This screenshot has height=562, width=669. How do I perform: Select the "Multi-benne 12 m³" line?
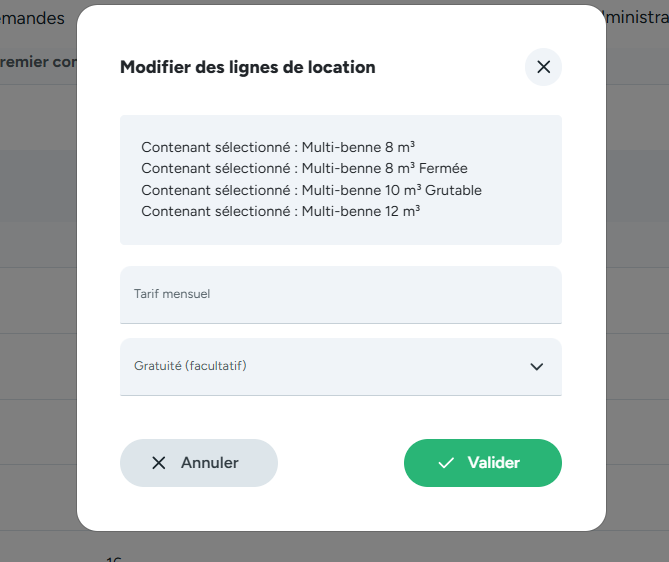(x=280, y=212)
